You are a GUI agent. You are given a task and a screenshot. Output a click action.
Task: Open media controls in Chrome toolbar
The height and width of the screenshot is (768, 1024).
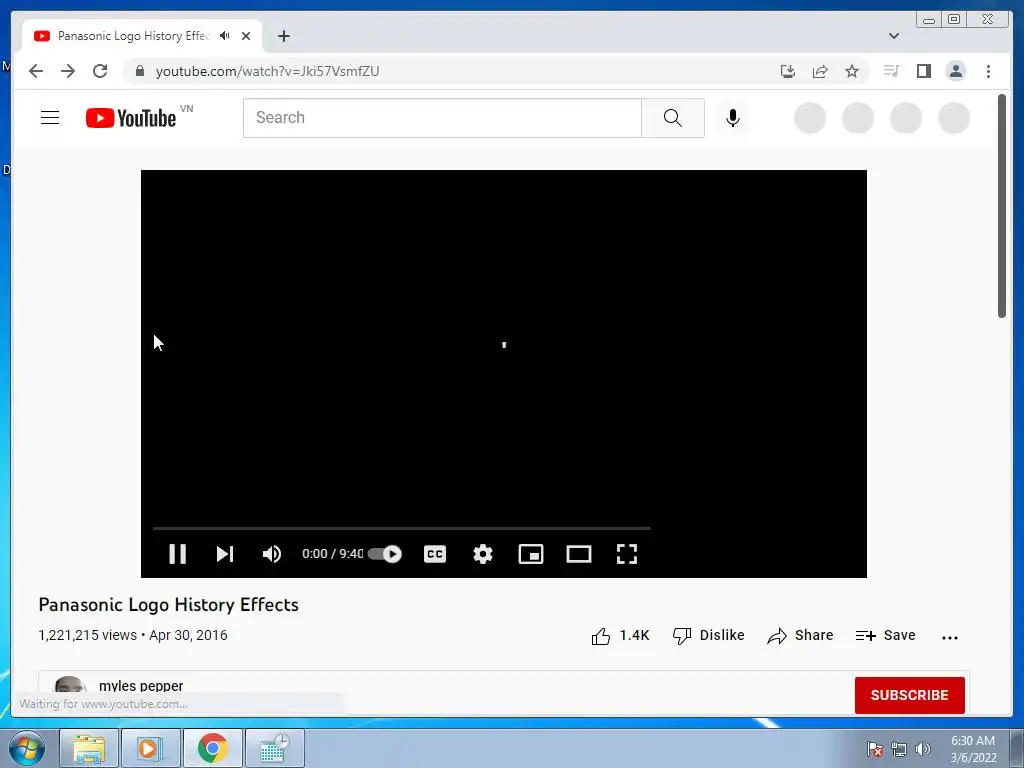891,71
